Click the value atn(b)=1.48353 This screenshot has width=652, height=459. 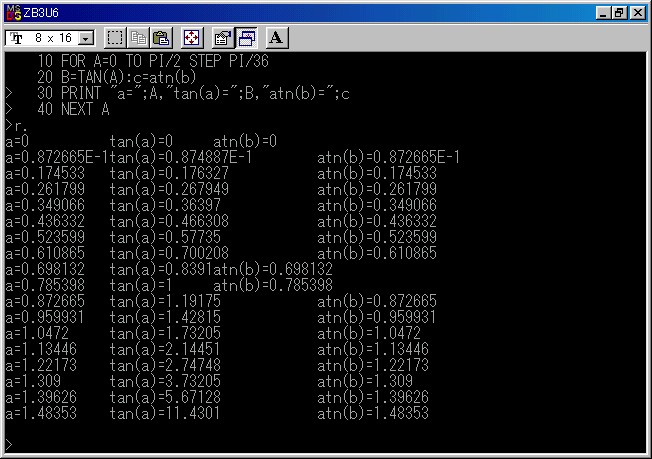pos(373,413)
